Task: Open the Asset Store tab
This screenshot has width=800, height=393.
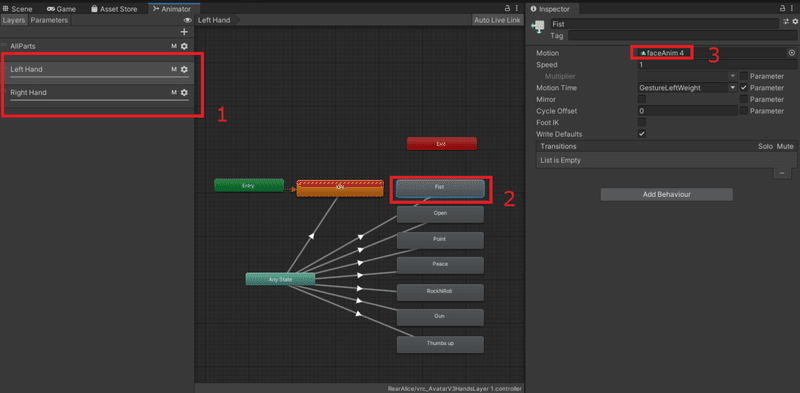Action: 114,9
